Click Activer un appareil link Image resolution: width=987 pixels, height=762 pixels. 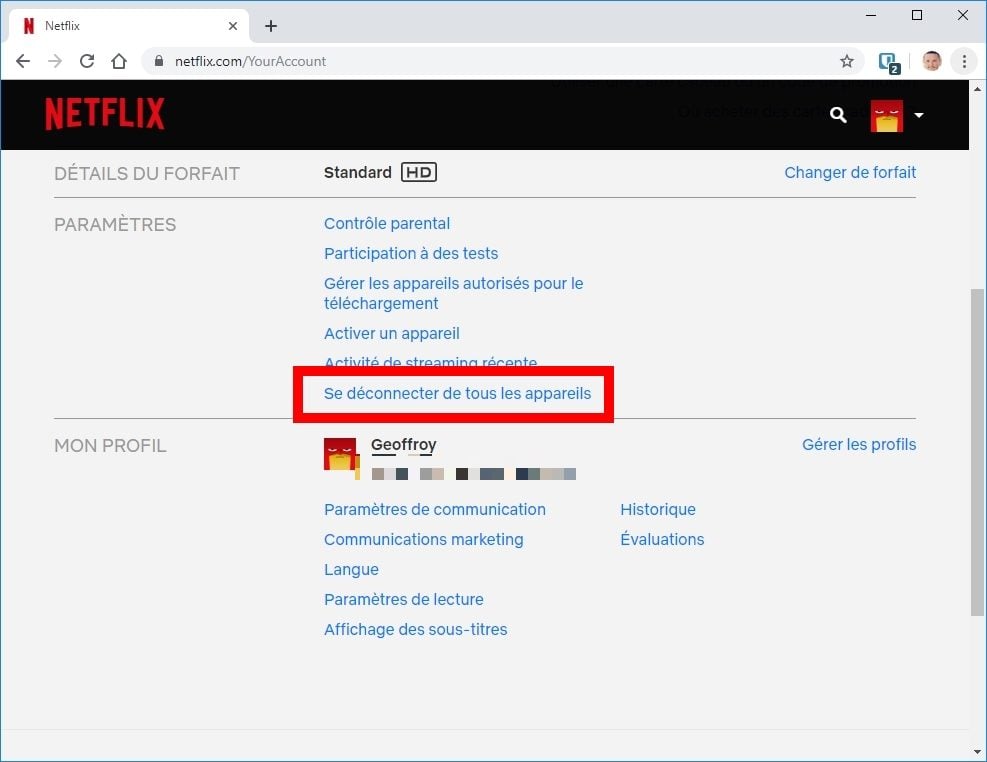coord(392,333)
